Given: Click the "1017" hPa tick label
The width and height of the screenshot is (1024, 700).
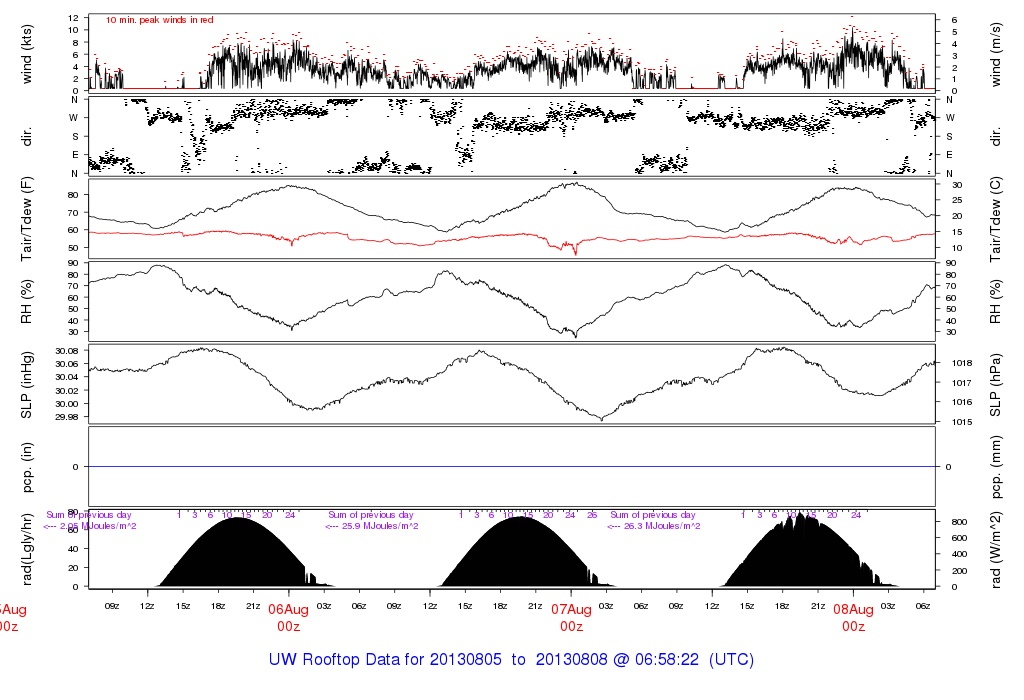Looking at the screenshot, I should [961, 383].
